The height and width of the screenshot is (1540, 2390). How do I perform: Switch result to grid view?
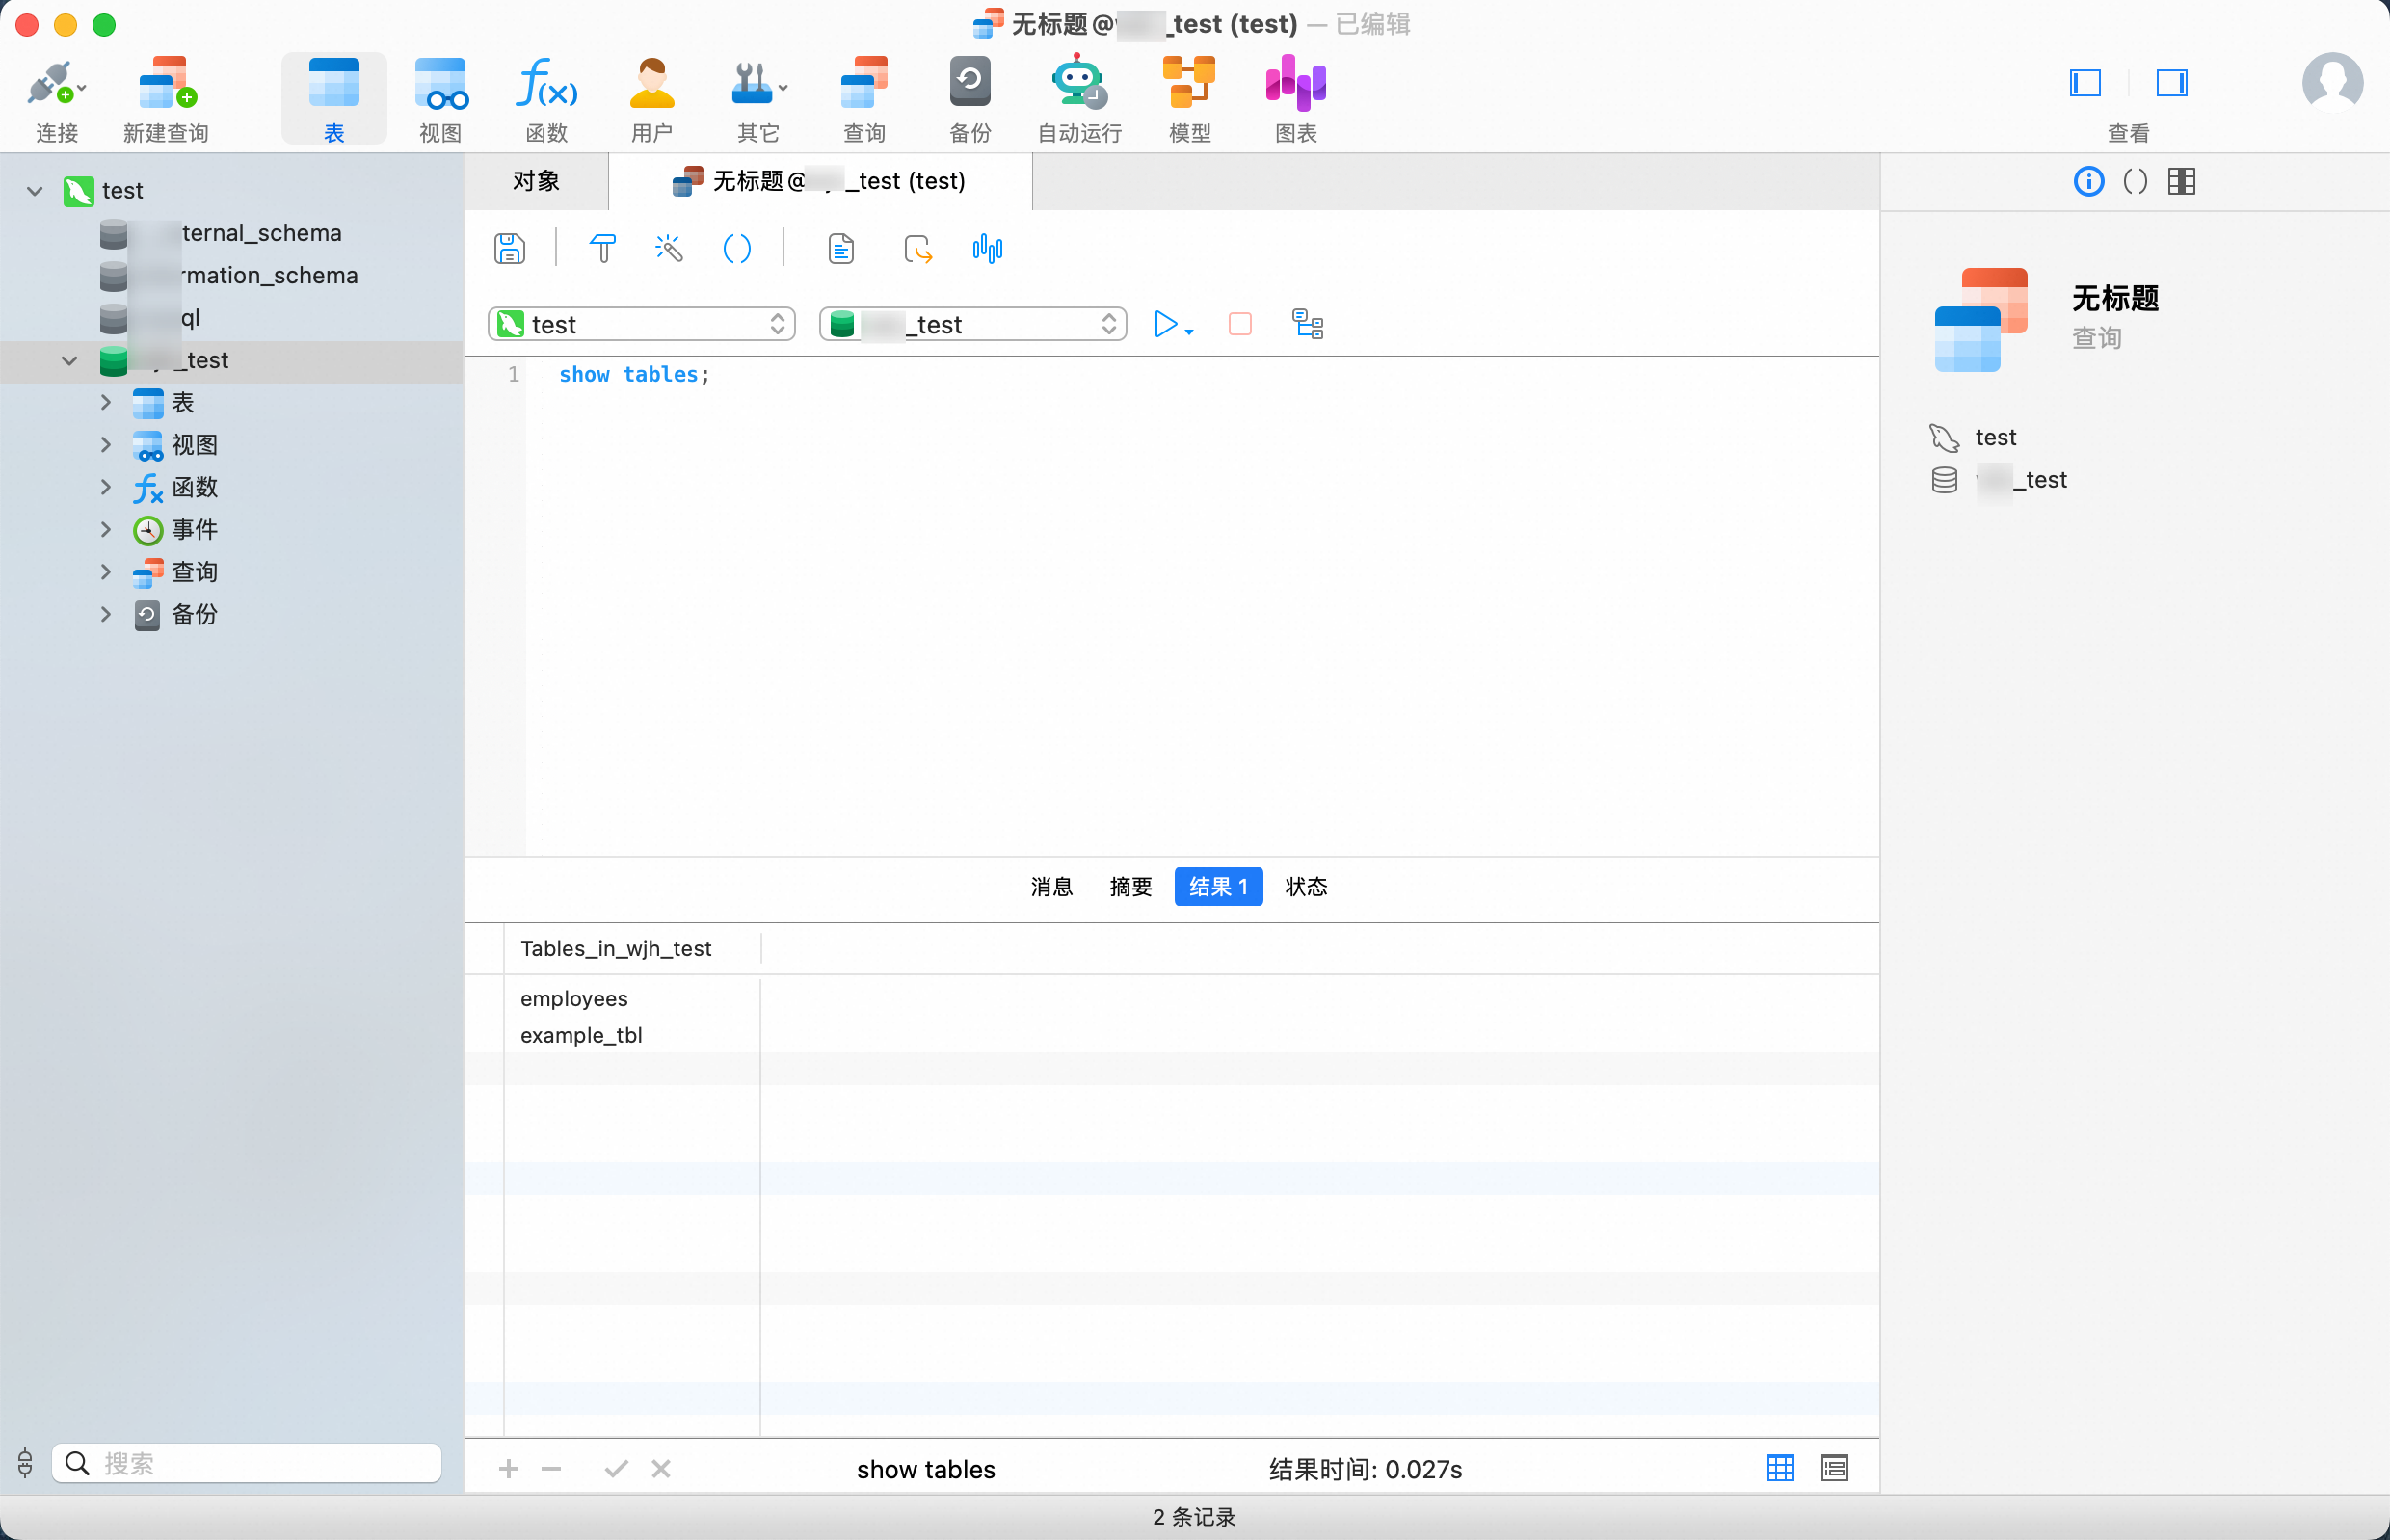pos(1780,1468)
